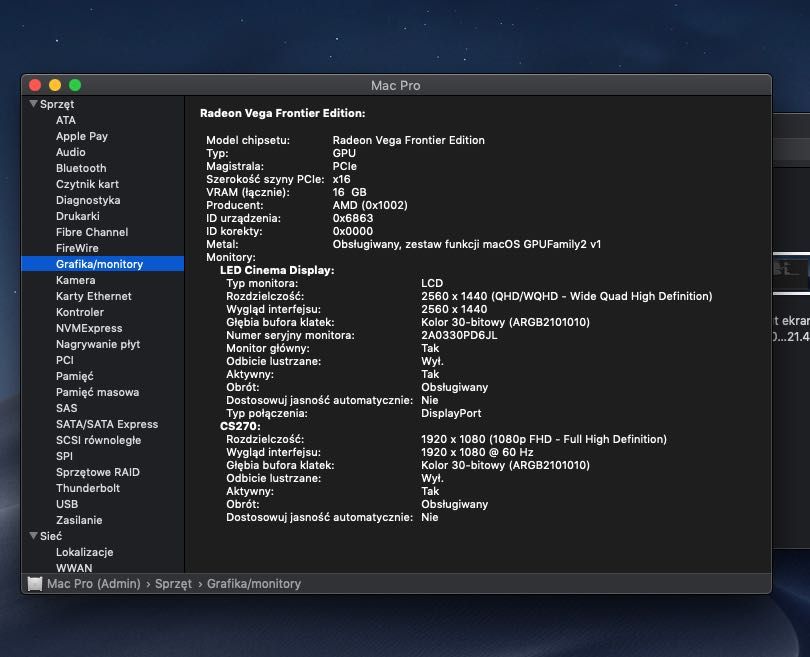
Task: Open the Kontroler entry
Action: coord(80,312)
